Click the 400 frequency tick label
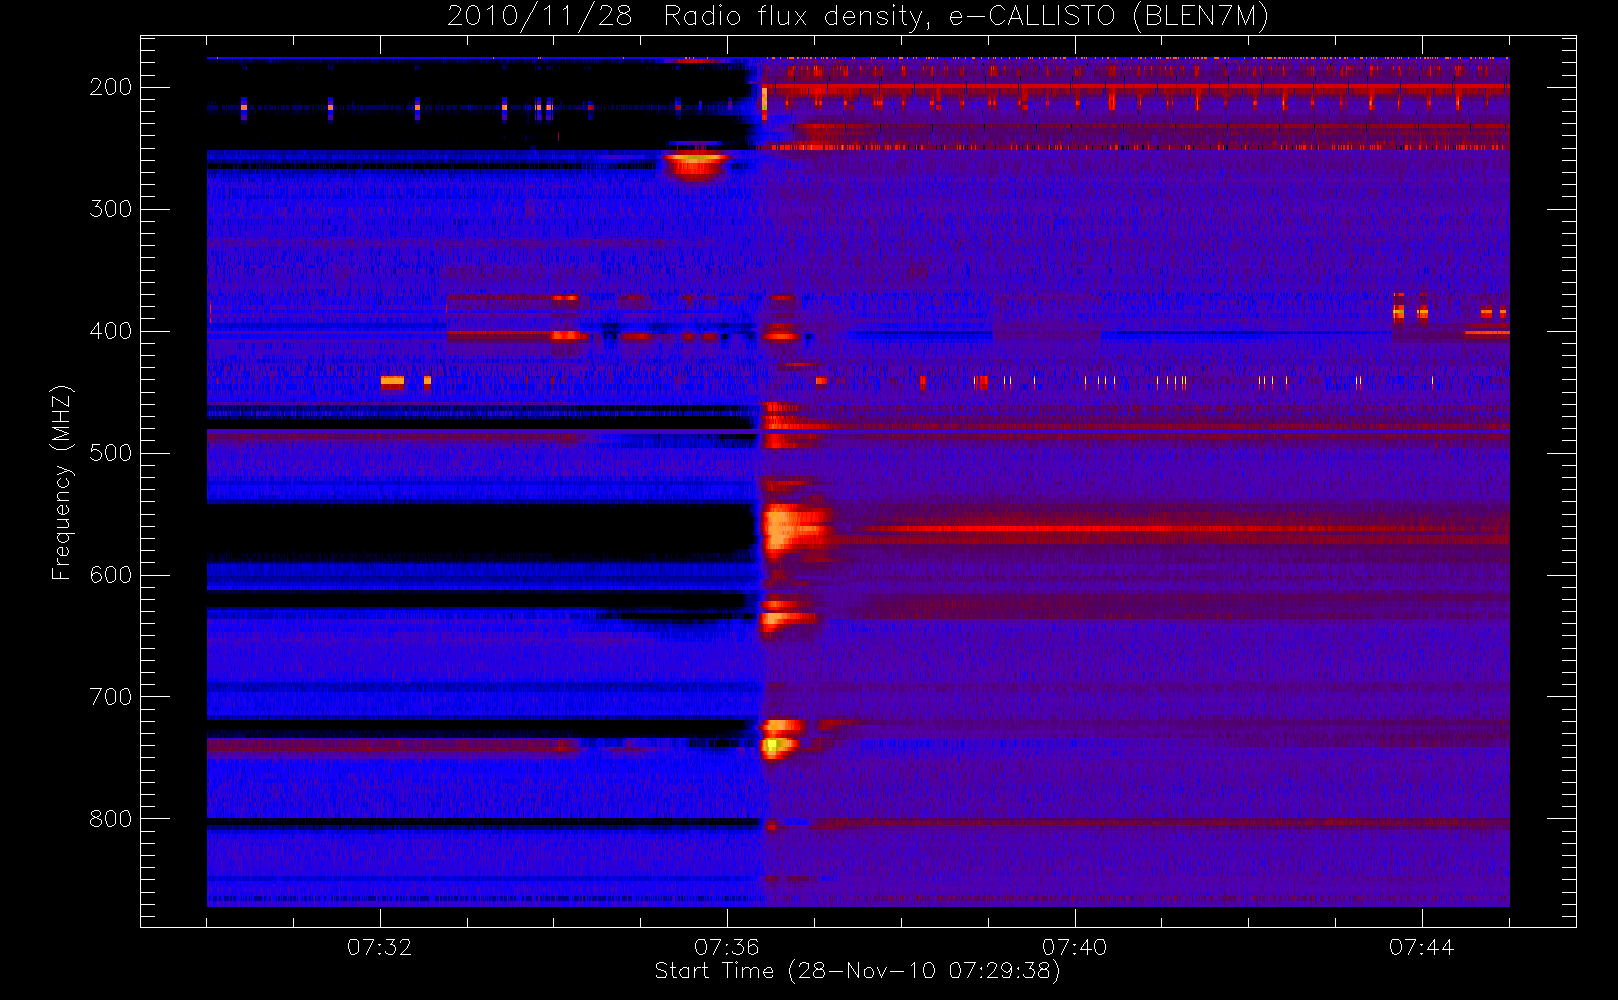Image resolution: width=1618 pixels, height=1000 pixels. click(x=110, y=331)
